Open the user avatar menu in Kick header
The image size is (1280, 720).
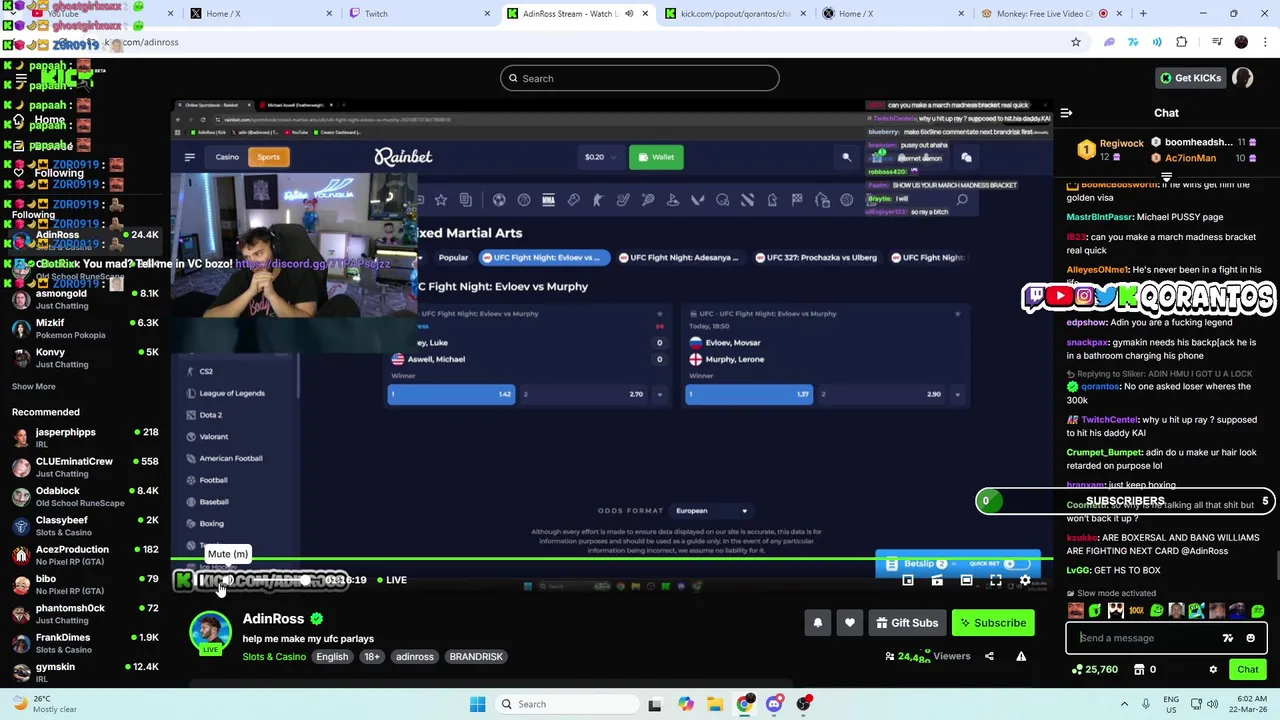1242,78
